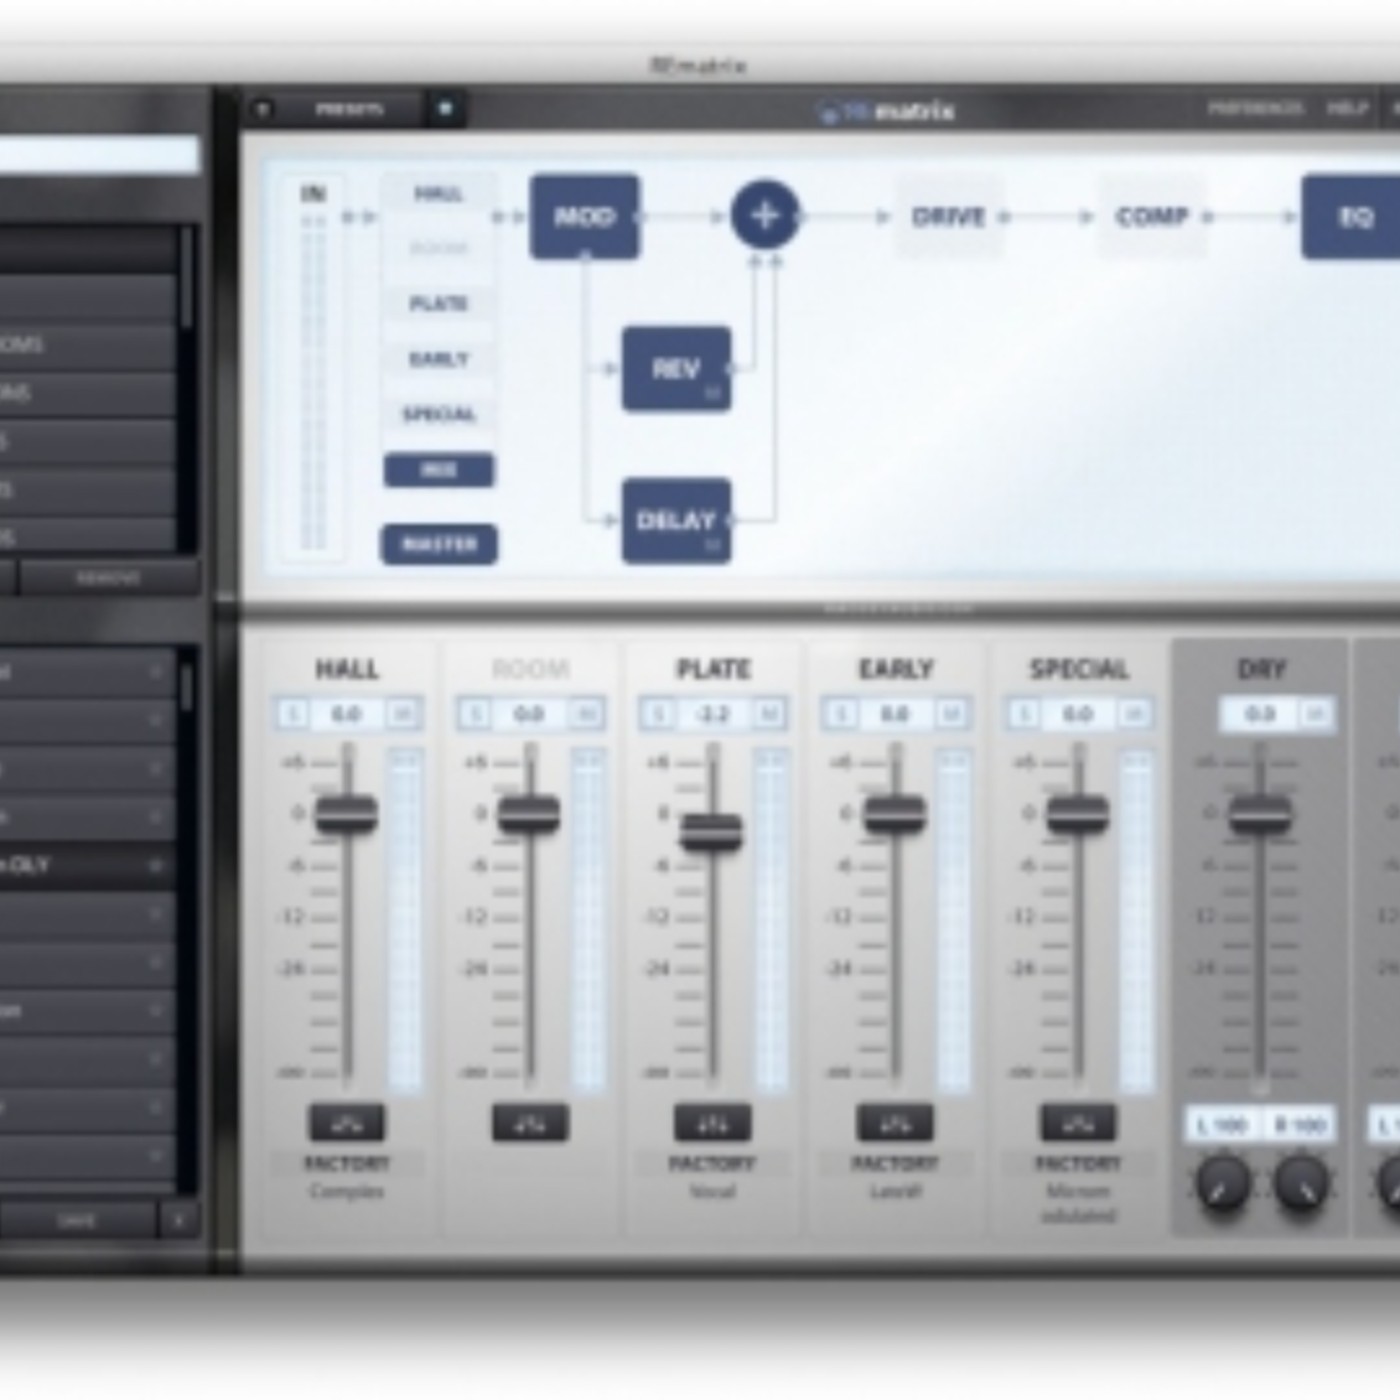Solo the SPECIAL channel

pos(1023,713)
